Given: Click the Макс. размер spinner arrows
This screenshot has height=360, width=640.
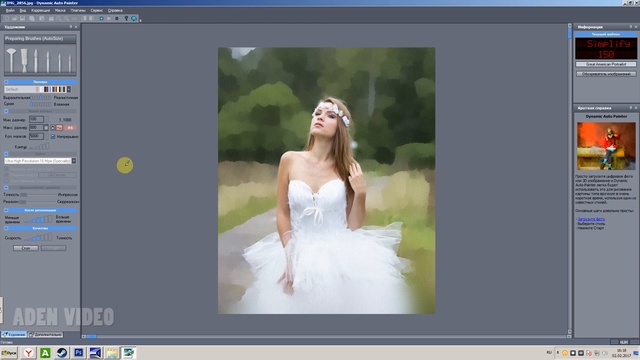Looking at the screenshot, I should click(46, 128).
